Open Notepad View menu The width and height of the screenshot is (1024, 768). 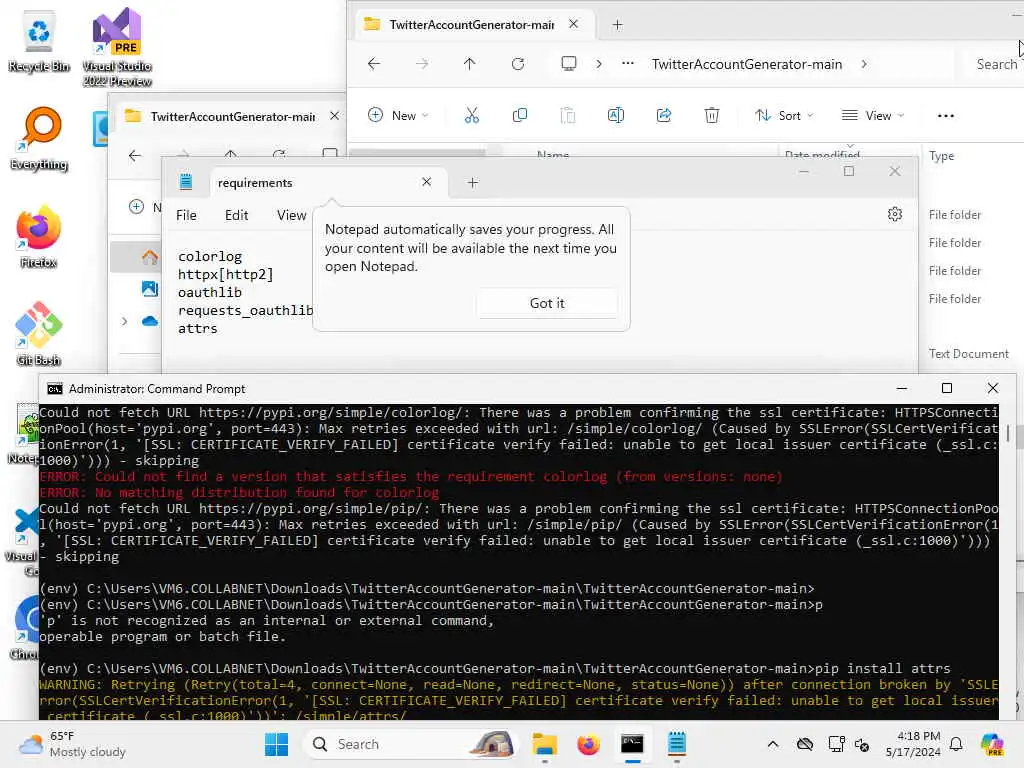(291, 215)
